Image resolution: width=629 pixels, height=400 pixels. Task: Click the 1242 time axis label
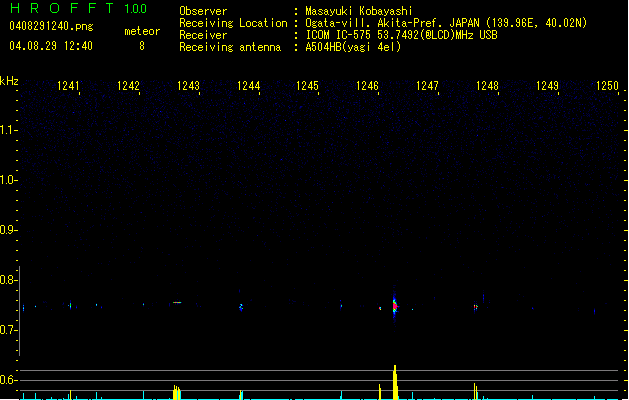point(128,86)
